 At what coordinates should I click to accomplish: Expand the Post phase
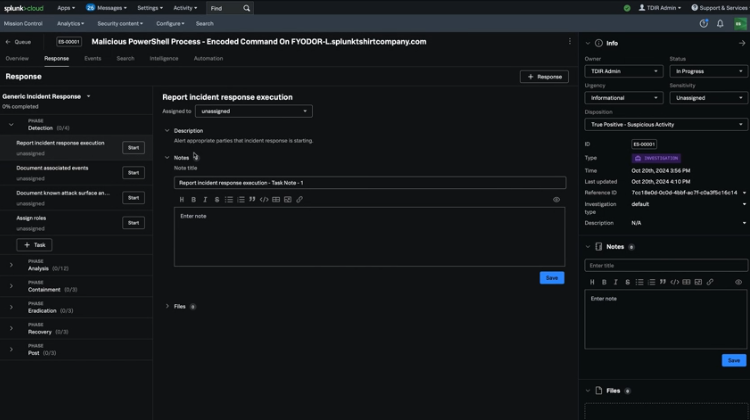(11, 349)
